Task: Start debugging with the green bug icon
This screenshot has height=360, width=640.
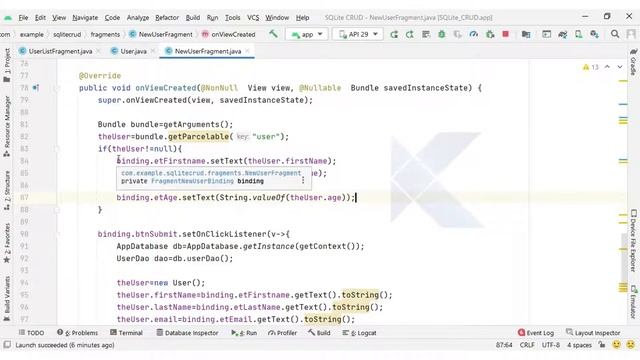Action: coord(441,34)
